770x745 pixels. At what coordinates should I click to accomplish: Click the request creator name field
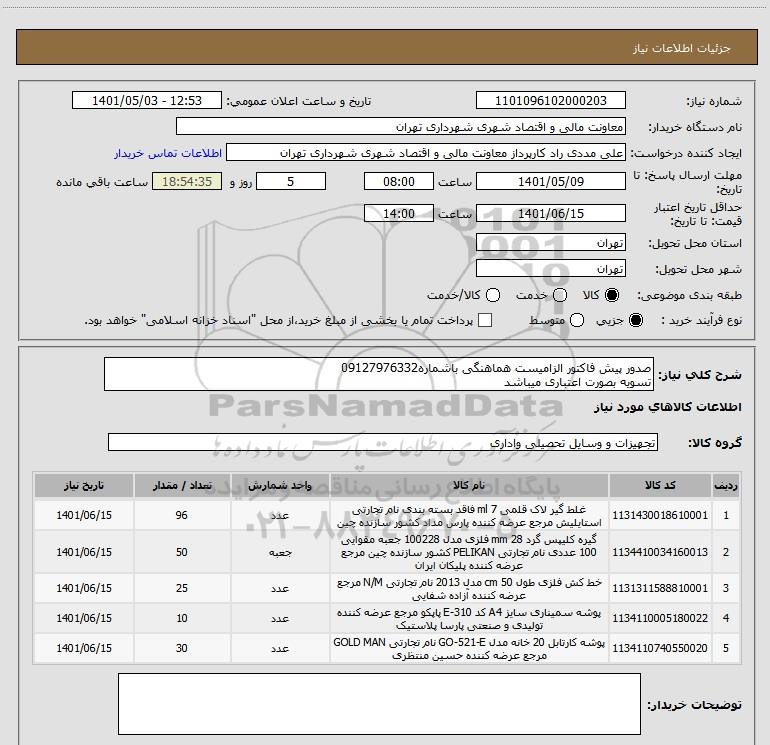coord(426,152)
